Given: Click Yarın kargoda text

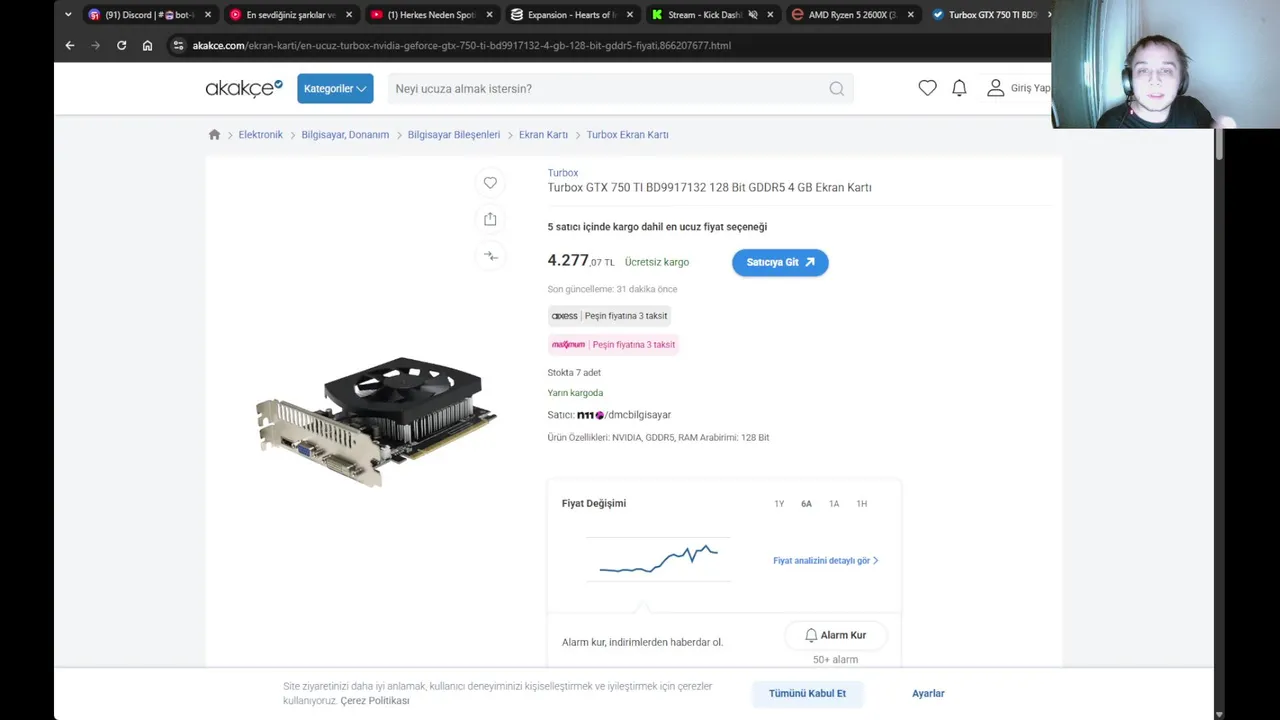Looking at the screenshot, I should pos(575,393).
